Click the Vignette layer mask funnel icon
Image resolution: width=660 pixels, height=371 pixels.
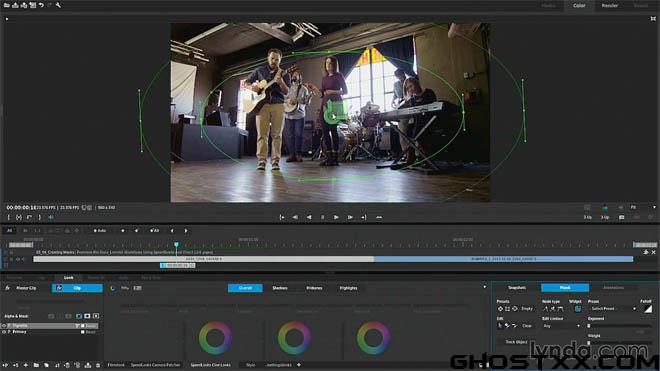pyautogui.click(x=77, y=326)
